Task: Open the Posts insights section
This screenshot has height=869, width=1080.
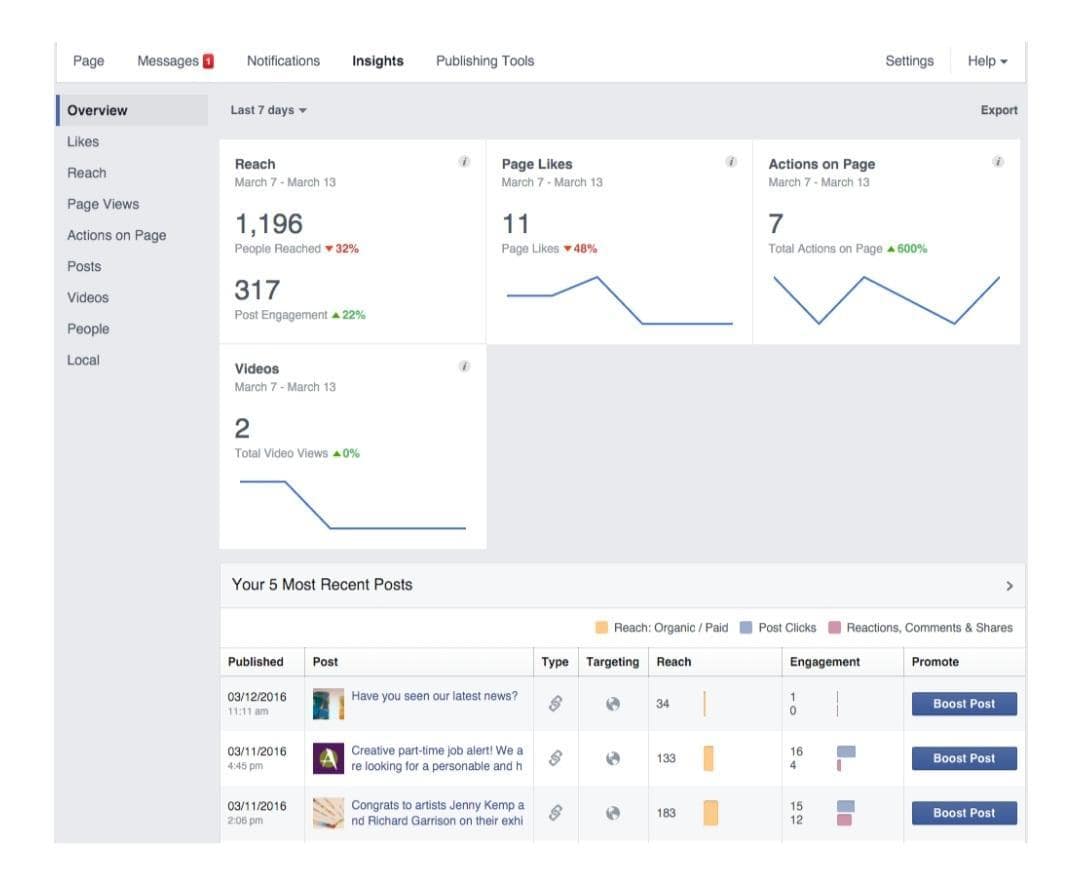Action: pyautogui.click(x=85, y=266)
